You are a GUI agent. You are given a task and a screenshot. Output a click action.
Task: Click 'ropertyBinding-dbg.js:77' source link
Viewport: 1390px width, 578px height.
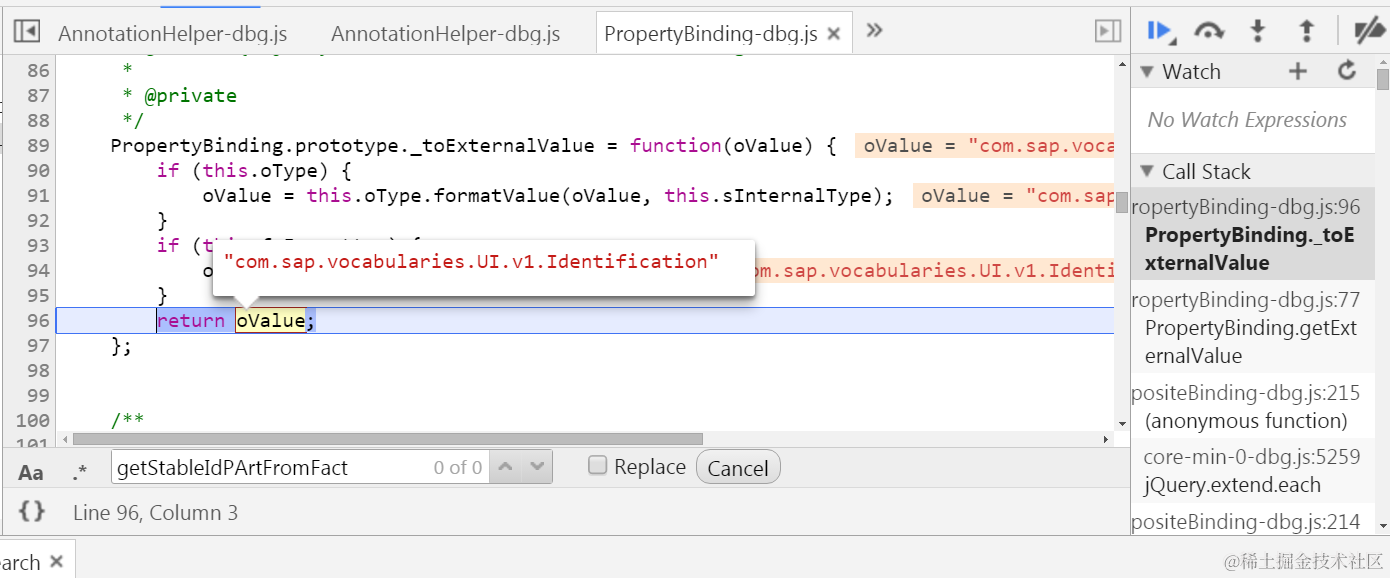(1246, 300)
